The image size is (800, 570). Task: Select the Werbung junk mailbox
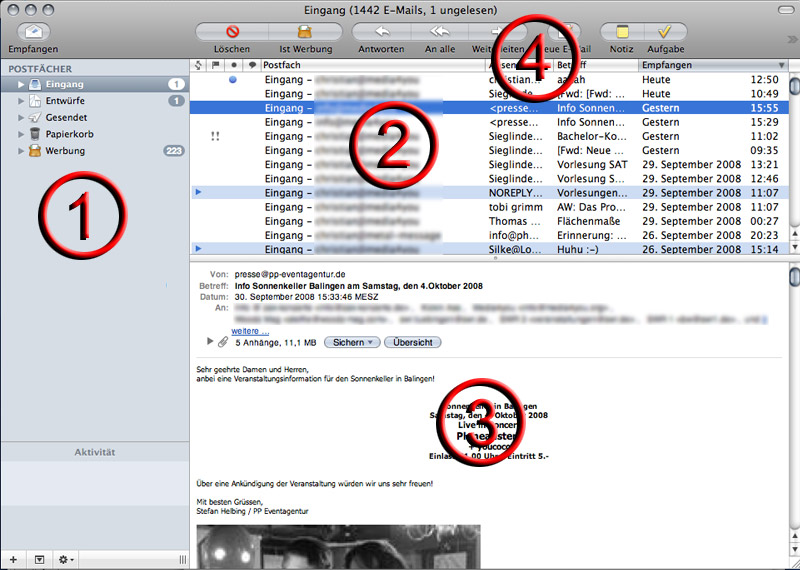click(65, 151)
